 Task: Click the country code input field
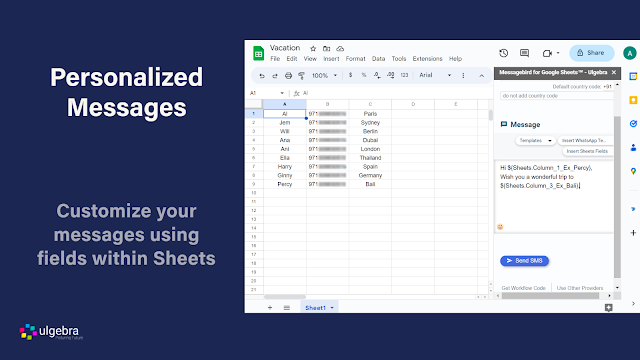[556, 96]
